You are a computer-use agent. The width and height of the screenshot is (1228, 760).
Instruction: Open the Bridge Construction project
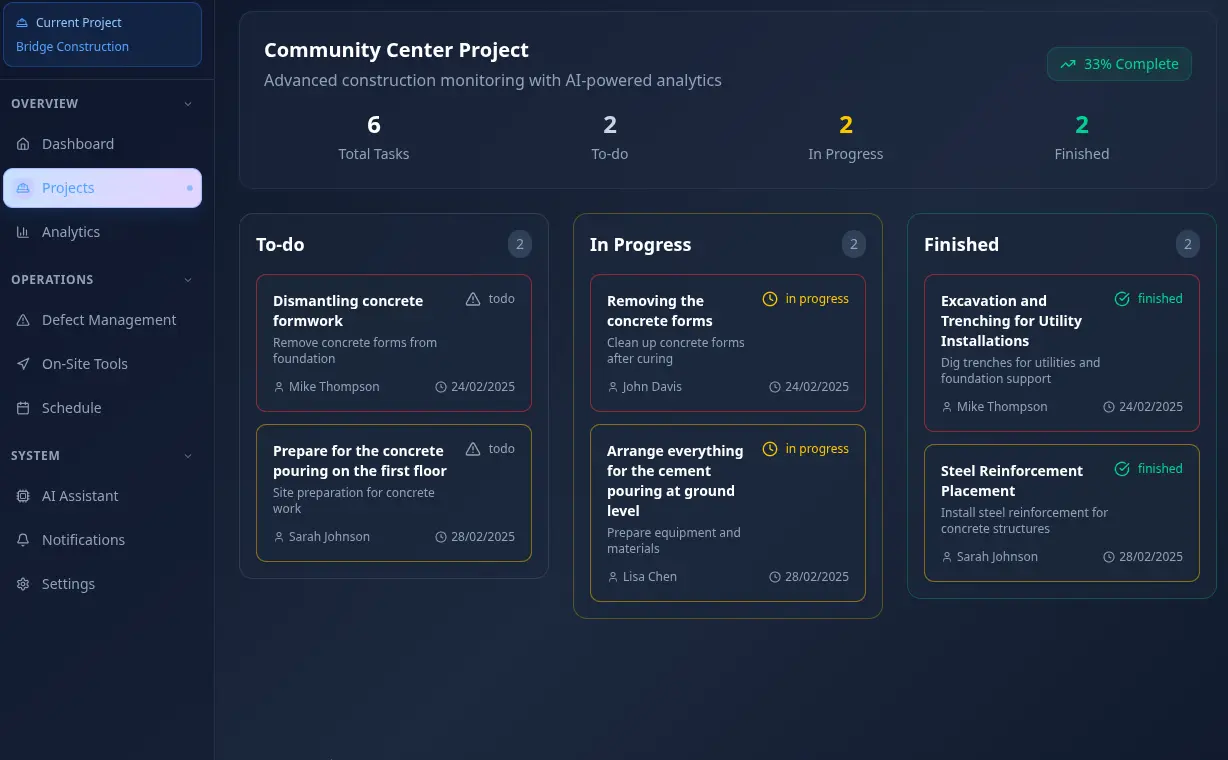[72, 46]
